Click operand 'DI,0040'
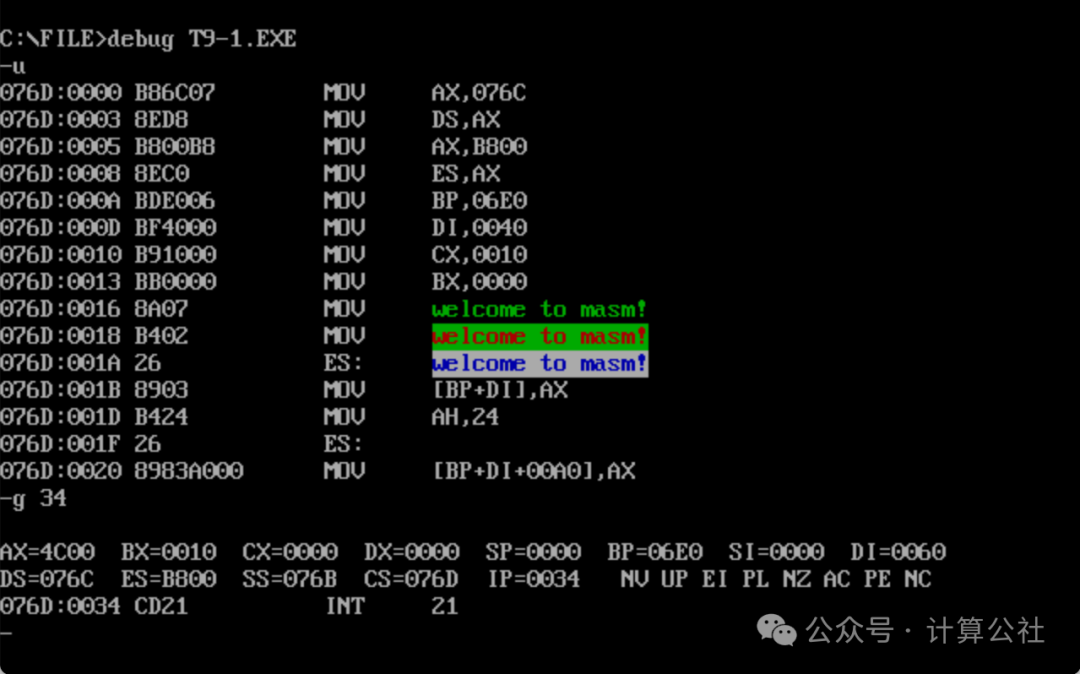 [479, 228]
